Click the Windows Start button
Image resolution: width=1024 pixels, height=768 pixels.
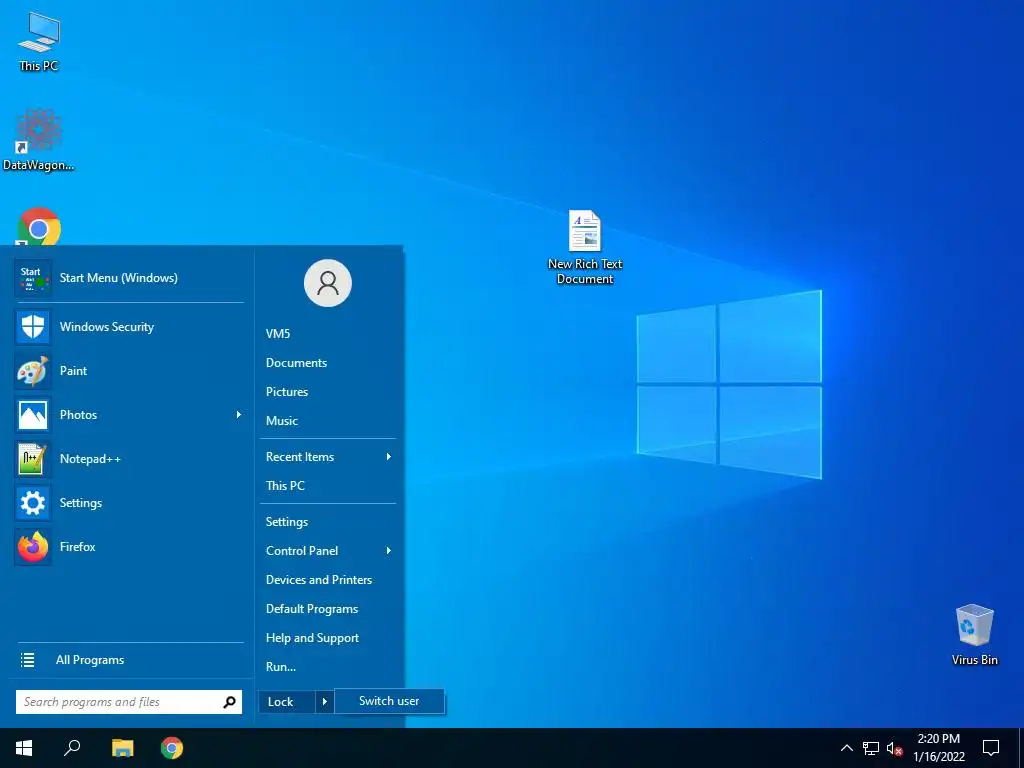[24, 748]
